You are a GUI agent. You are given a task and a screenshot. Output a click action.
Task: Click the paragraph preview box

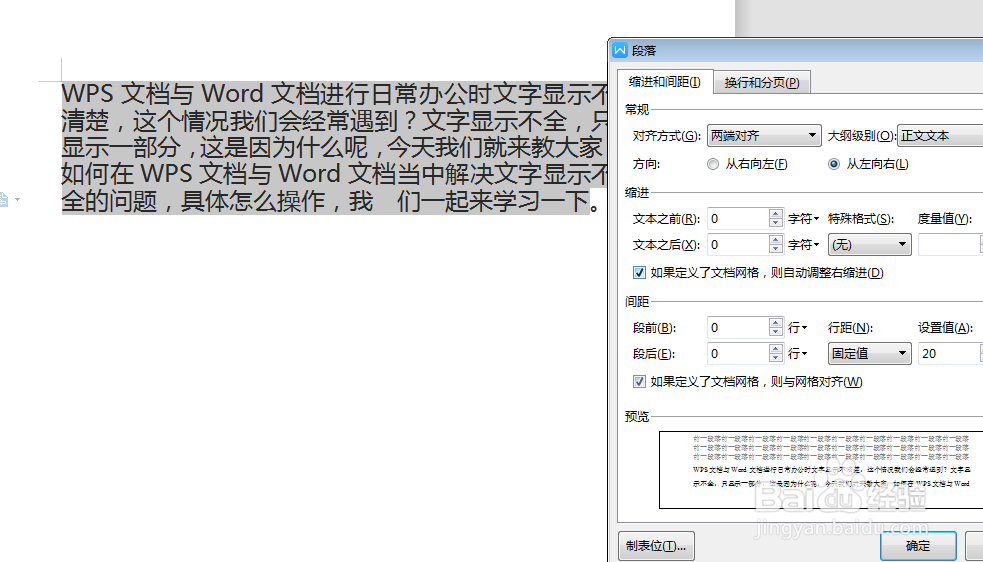click(821, 470)
